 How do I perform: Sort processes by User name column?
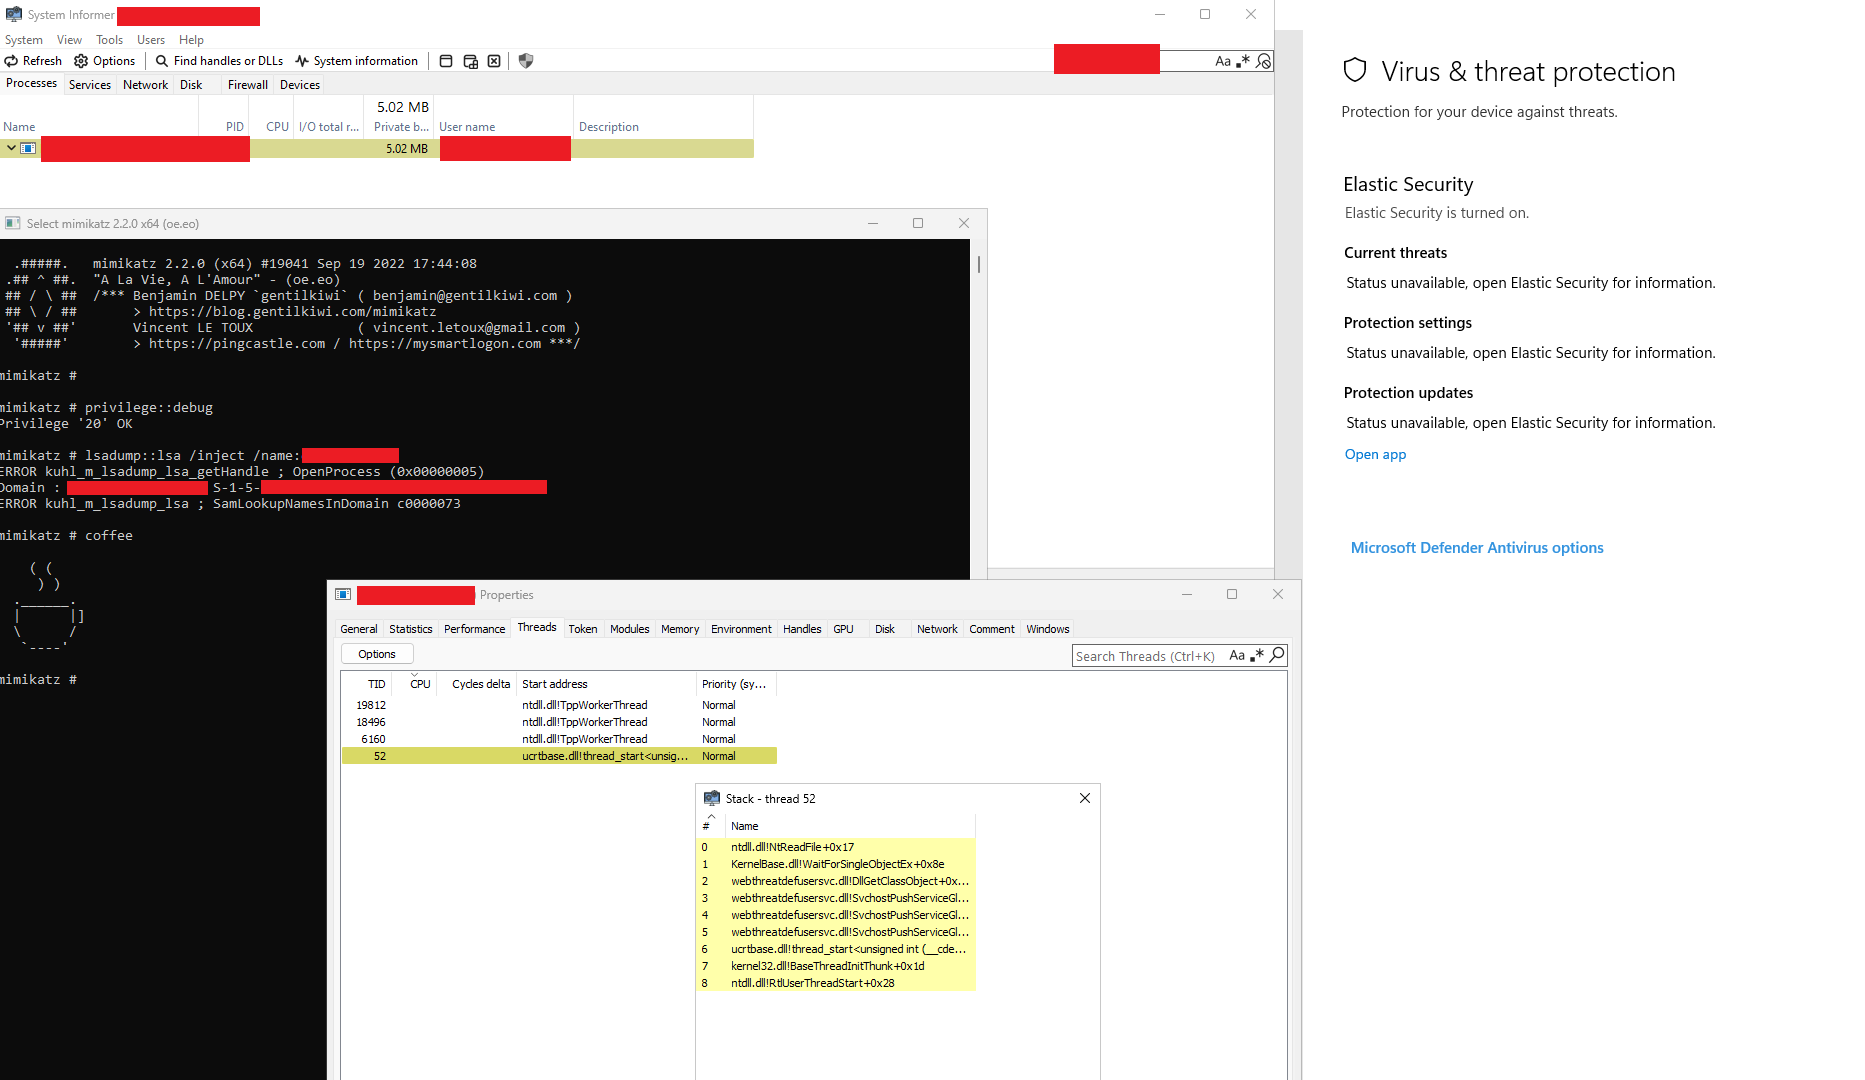click(505, 127)
